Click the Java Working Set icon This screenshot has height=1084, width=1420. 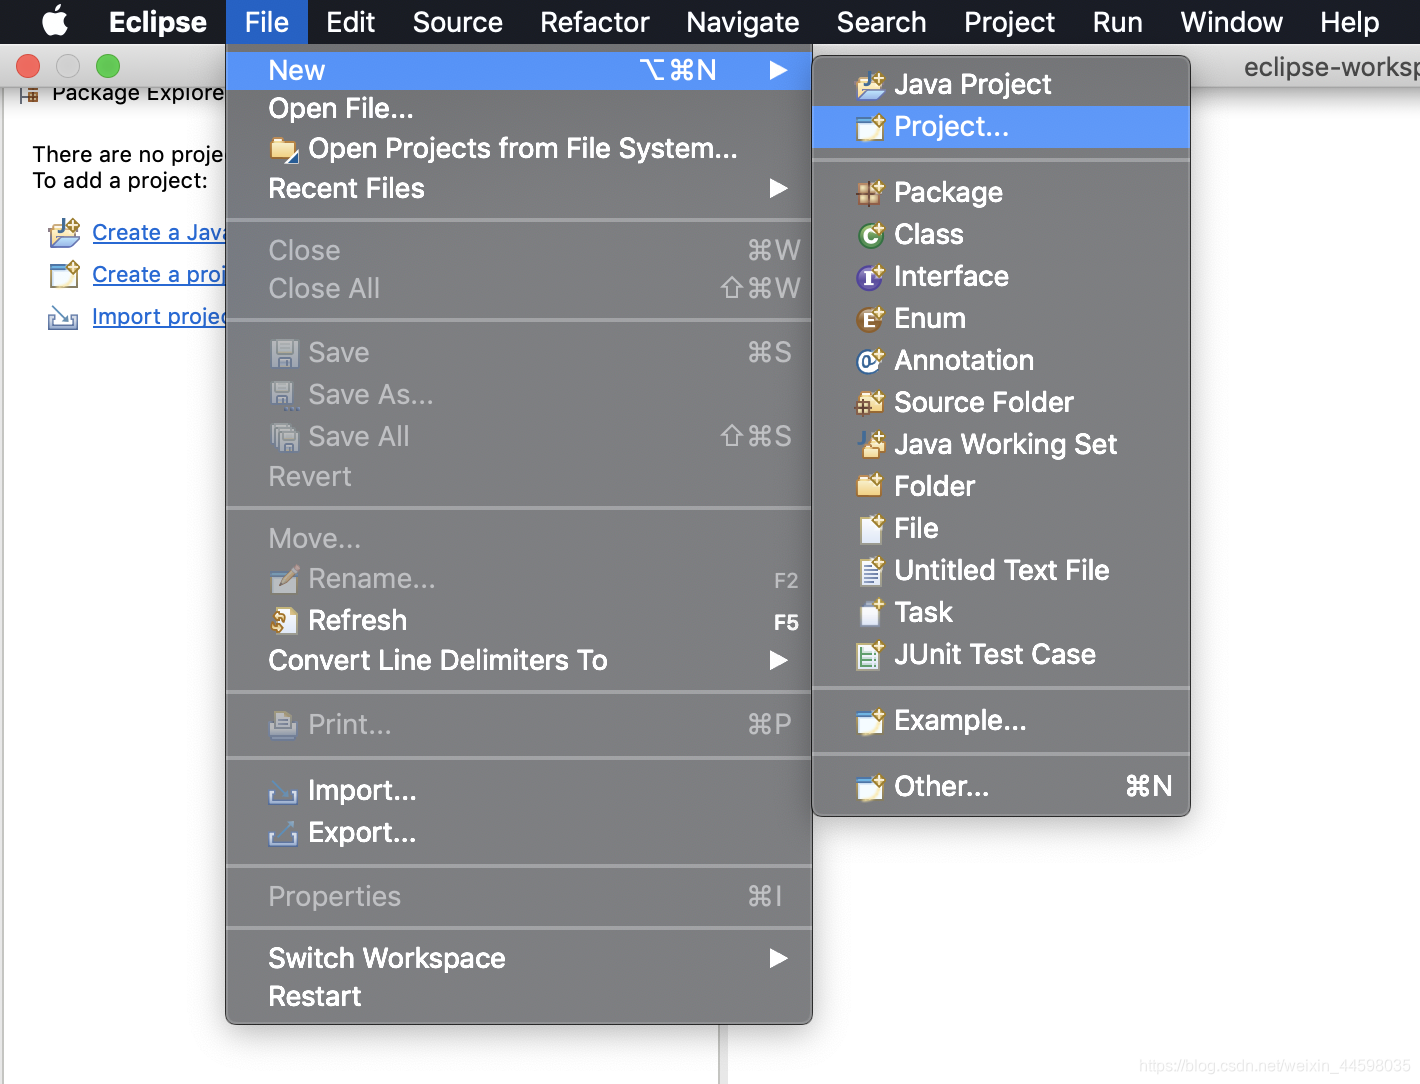870,445
